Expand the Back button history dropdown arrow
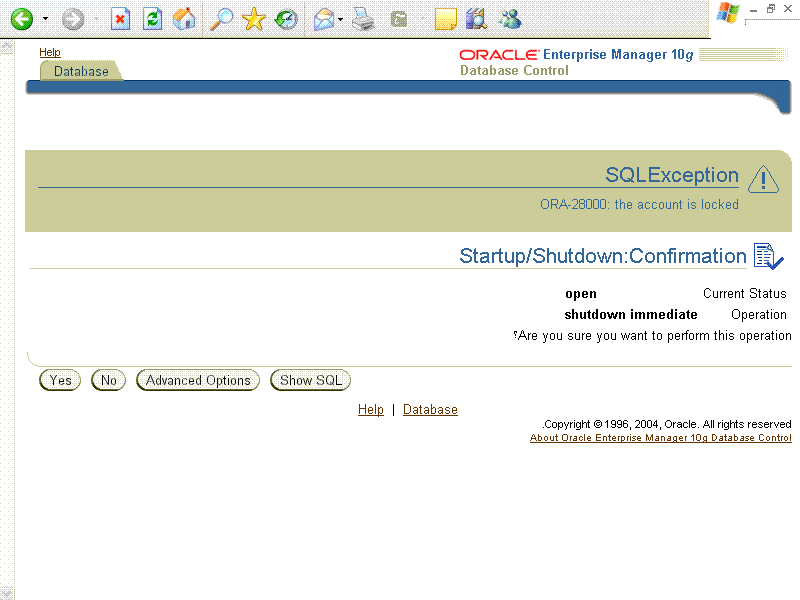This screenshot has height=600, width=800. point(45,19)
